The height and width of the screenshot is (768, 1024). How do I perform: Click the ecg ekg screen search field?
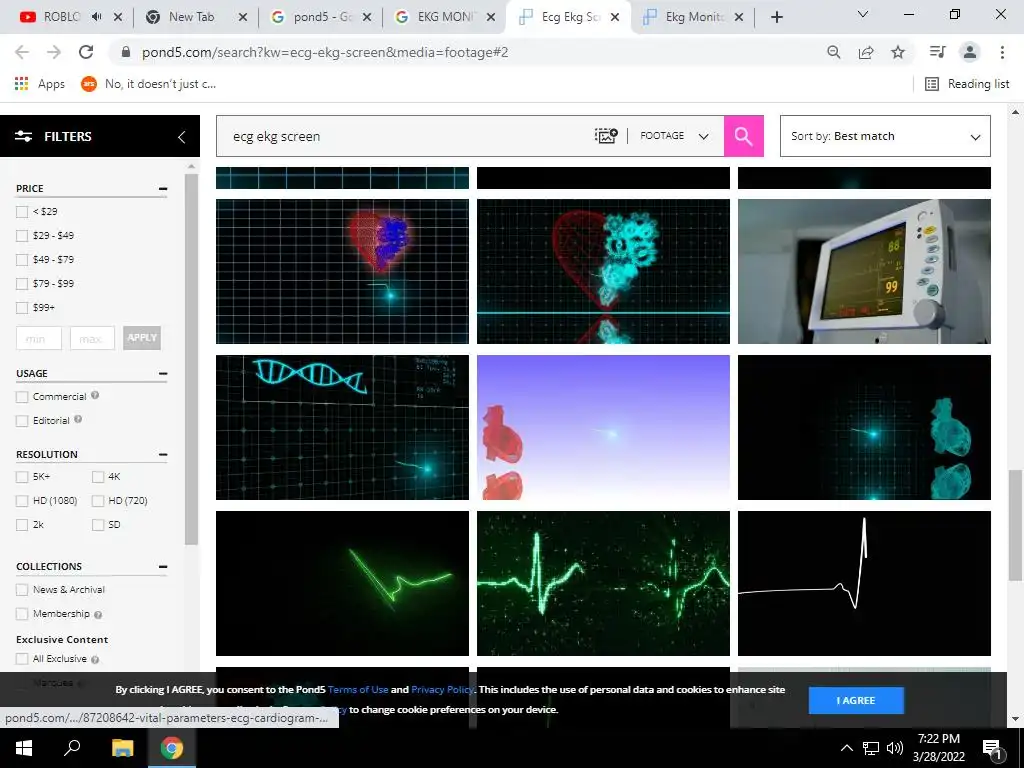(x=405, y=136)
